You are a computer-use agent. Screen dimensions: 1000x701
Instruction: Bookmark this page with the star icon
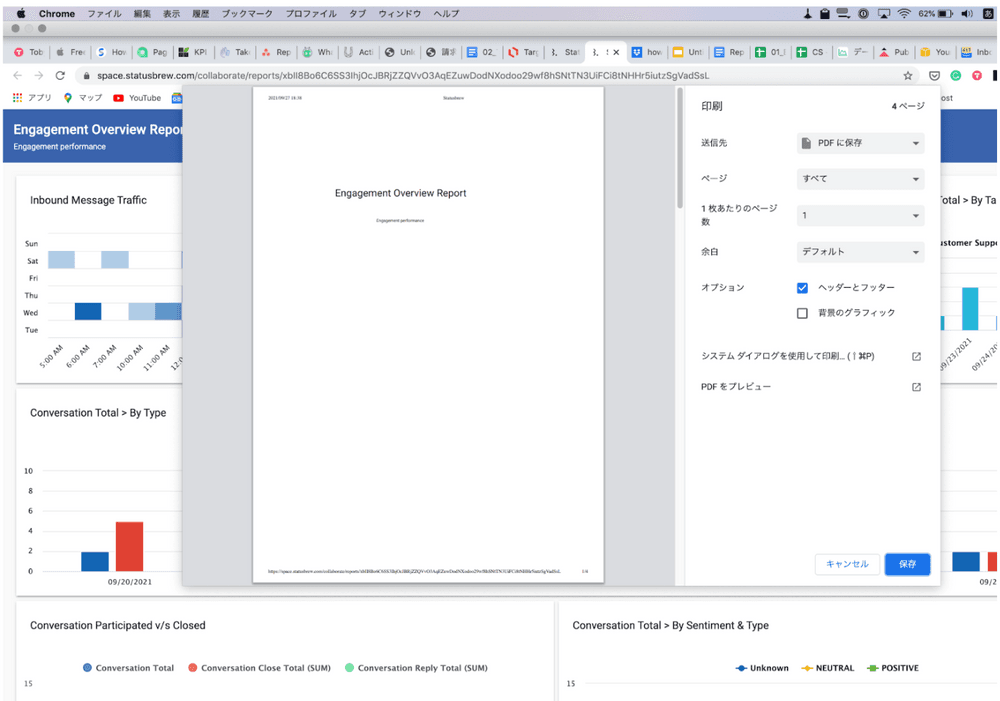(907, 75)
